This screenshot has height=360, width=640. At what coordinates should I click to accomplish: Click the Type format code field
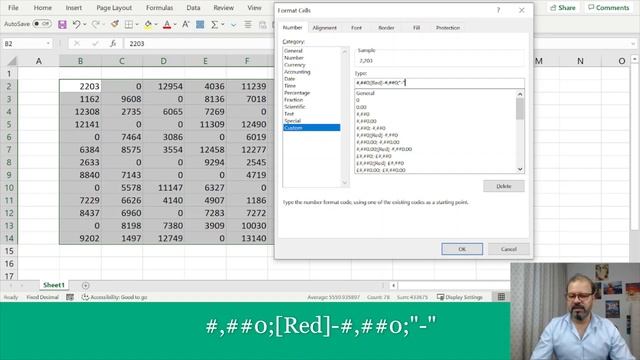(x=440, y=83)
